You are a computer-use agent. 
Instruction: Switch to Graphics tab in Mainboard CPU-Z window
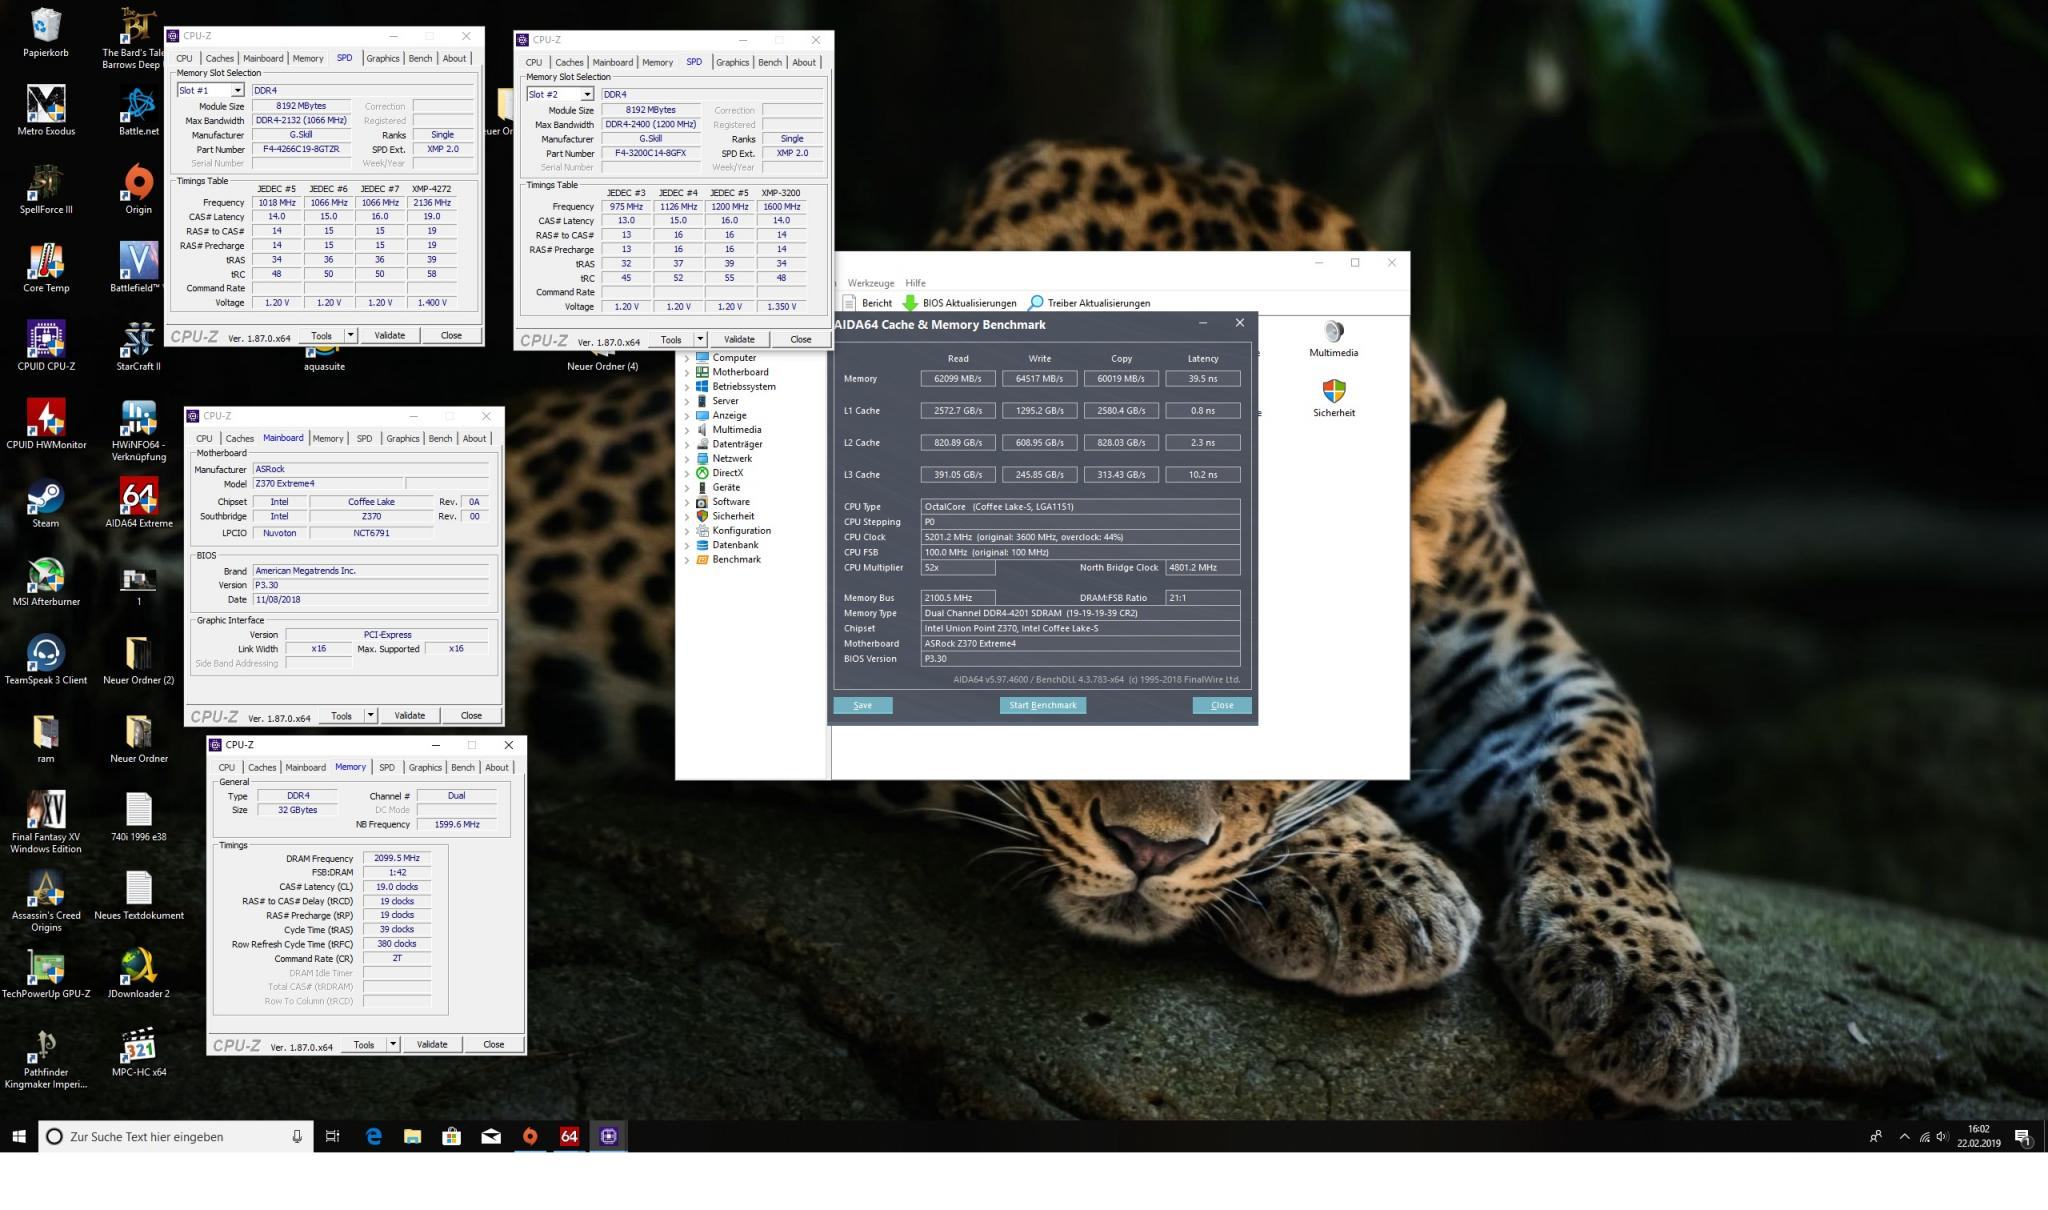pos(402,438)
